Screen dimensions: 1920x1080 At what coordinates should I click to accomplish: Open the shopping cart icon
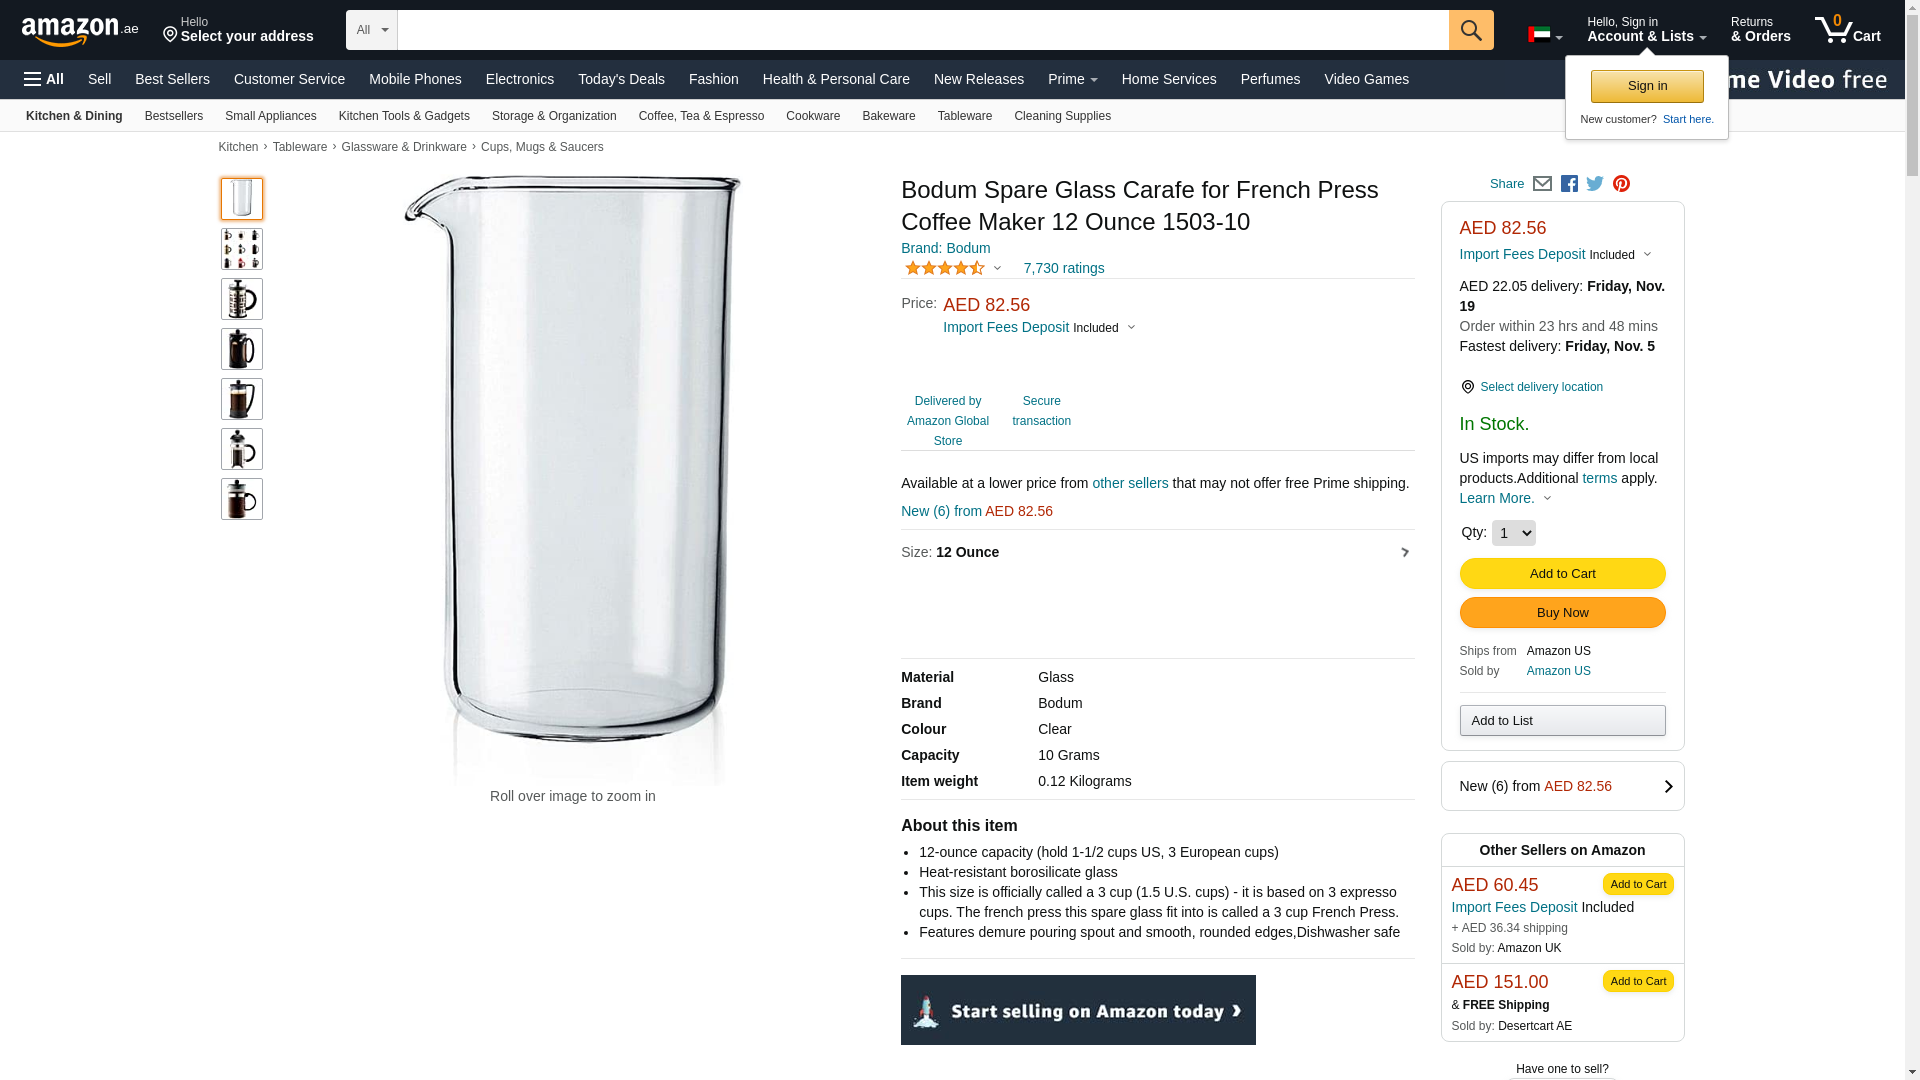pos(1847,29)
